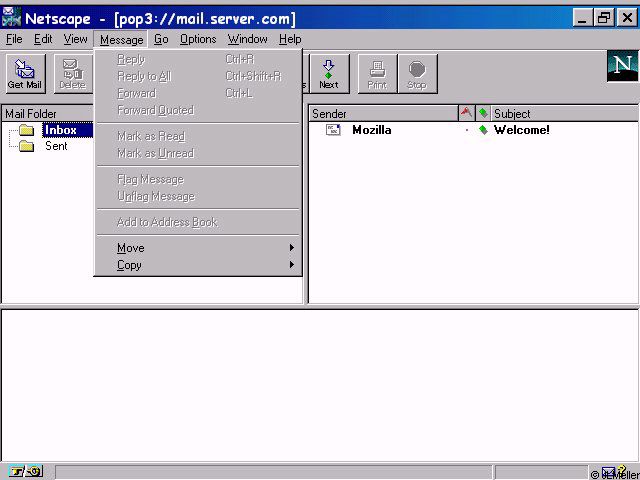Toggle the flag dot on Mozilla message
This screenshot has width=640, height=480.
[x=467, y=130]
